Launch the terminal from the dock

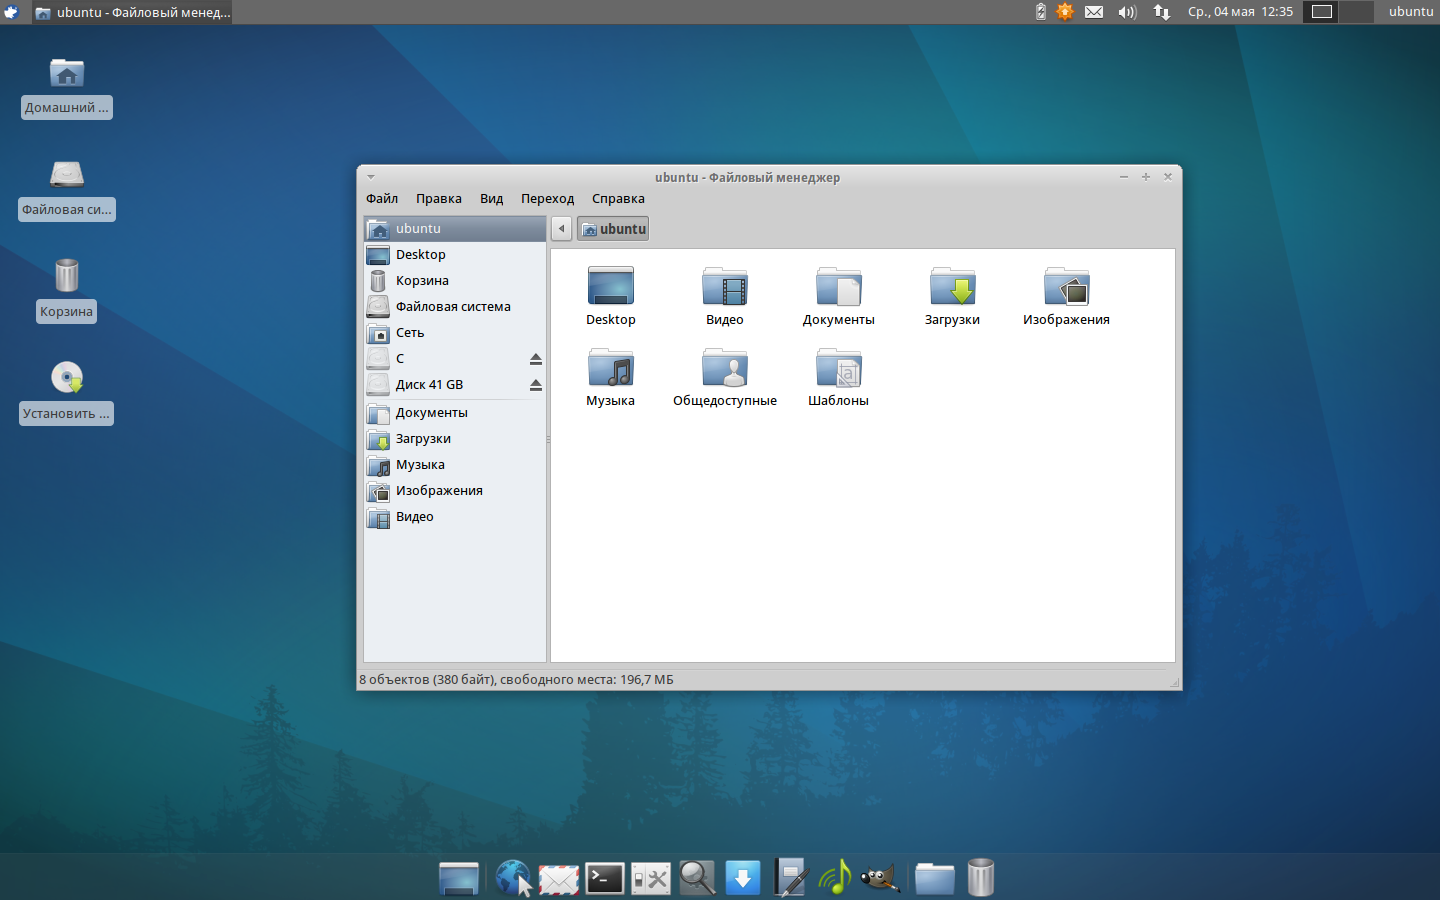tap(605, 879)
